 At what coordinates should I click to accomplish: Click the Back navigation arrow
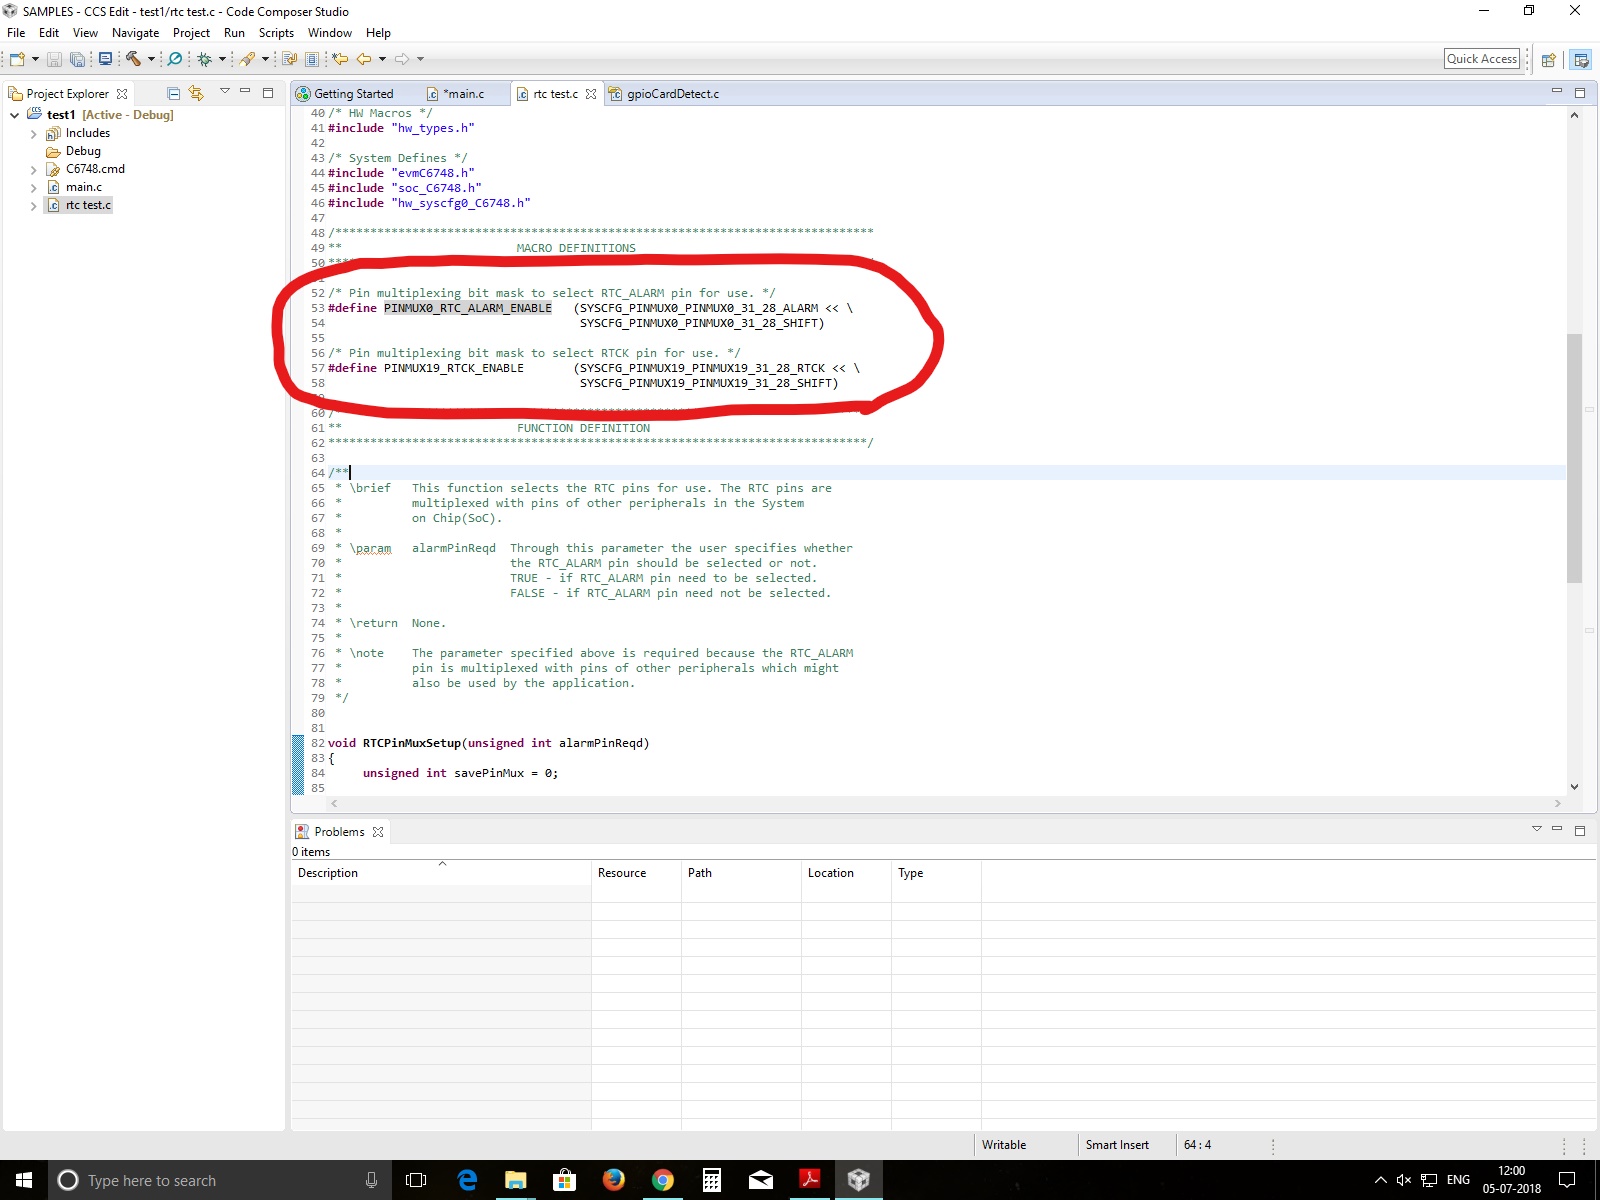click(x=364, y=59)
